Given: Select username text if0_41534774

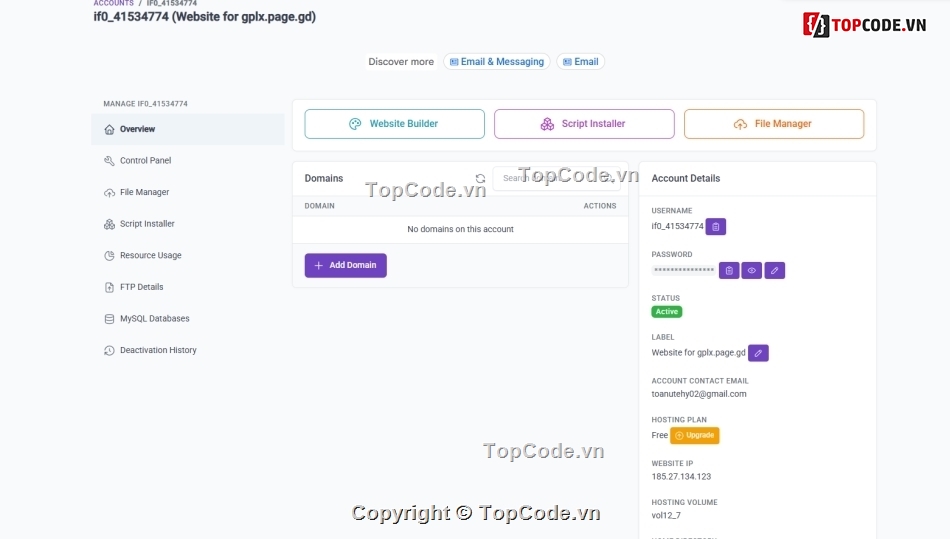Looking at the screenshot, I should 677,226.
